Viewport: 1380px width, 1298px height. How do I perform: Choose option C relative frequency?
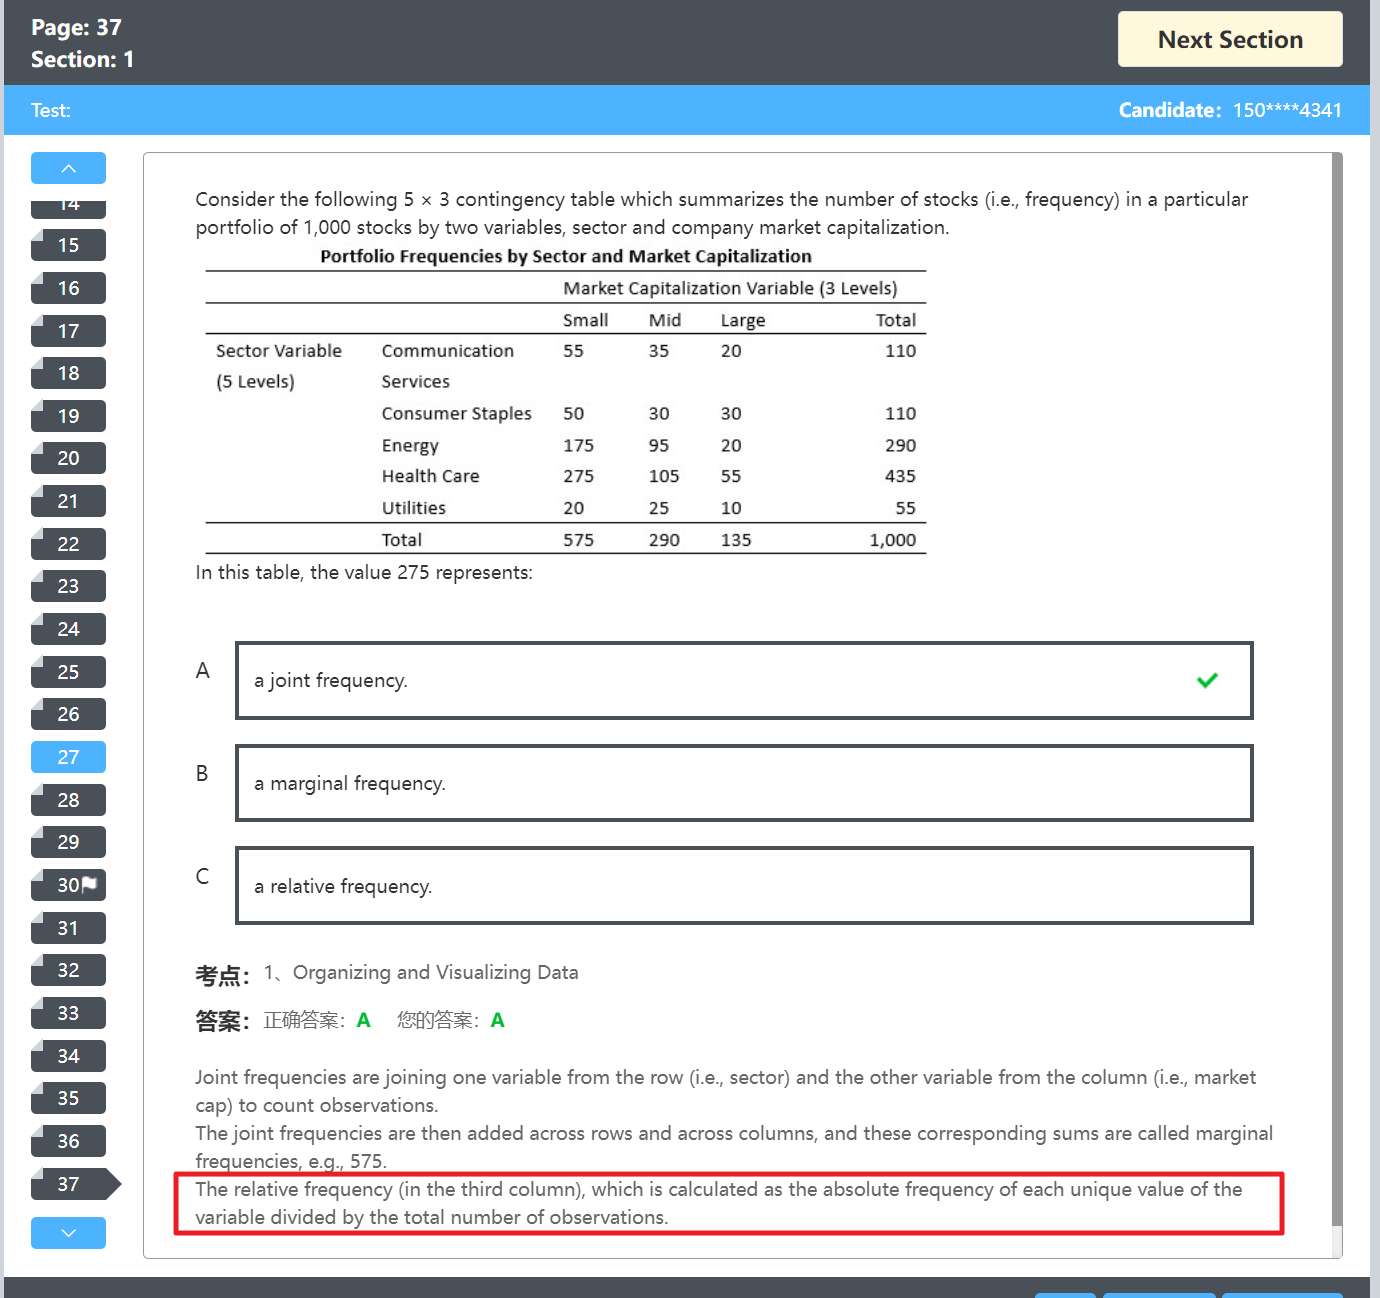coord(744,886)
